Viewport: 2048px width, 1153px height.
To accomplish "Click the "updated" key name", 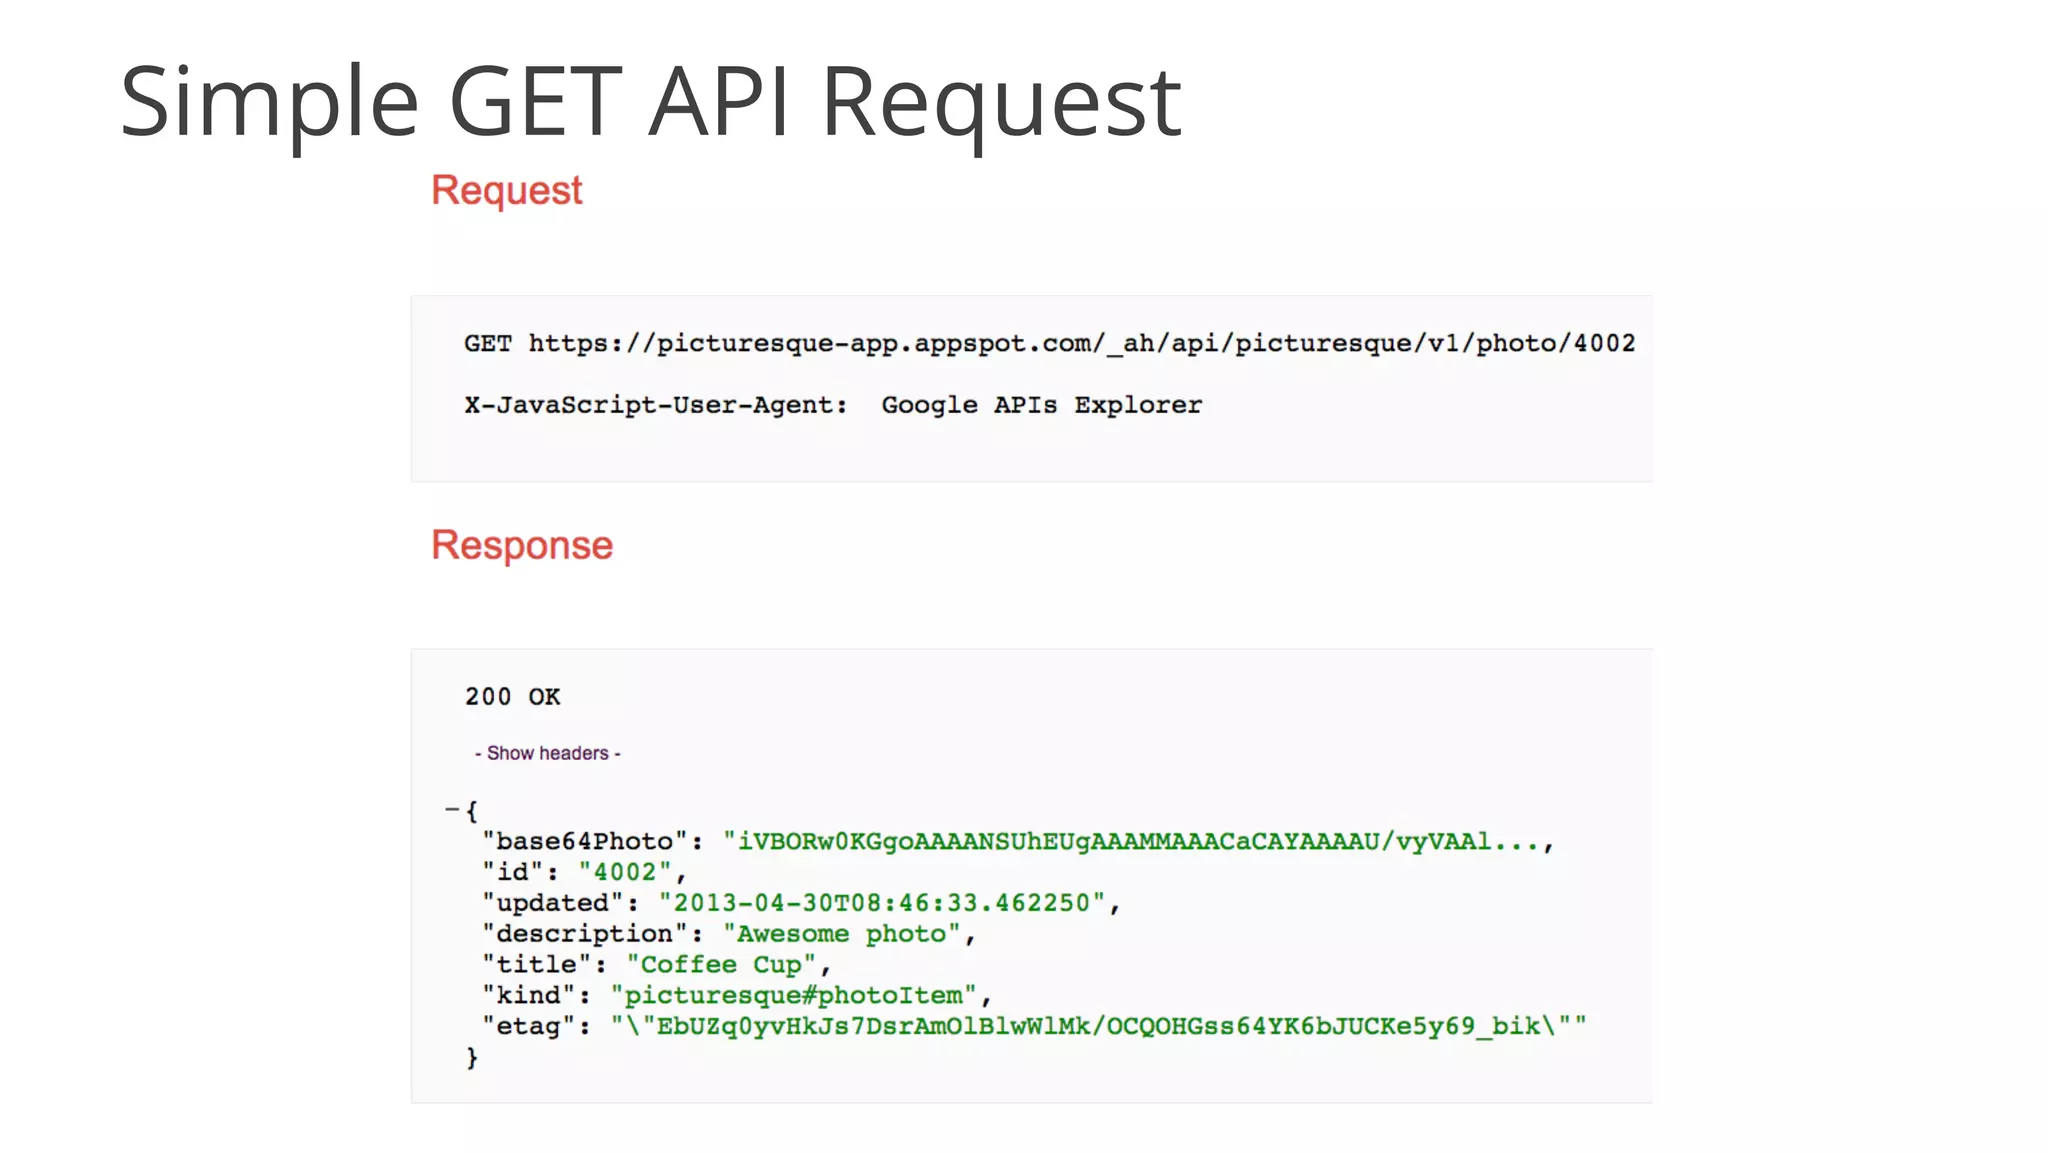I will click(x=553, y=903).
